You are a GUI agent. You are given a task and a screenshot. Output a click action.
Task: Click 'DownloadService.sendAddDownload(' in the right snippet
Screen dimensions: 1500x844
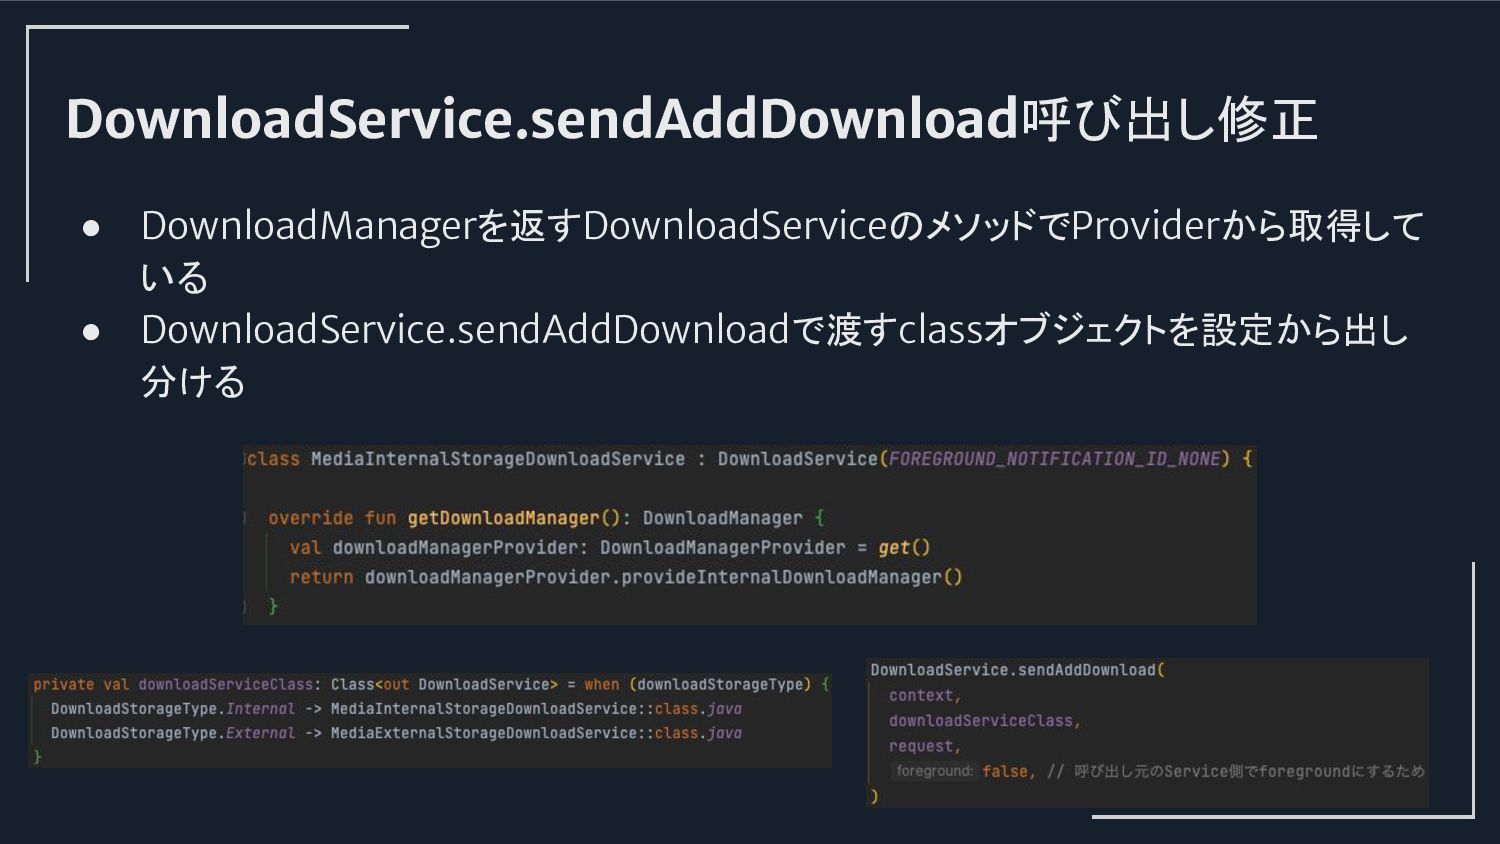(x=1018, y=670)
